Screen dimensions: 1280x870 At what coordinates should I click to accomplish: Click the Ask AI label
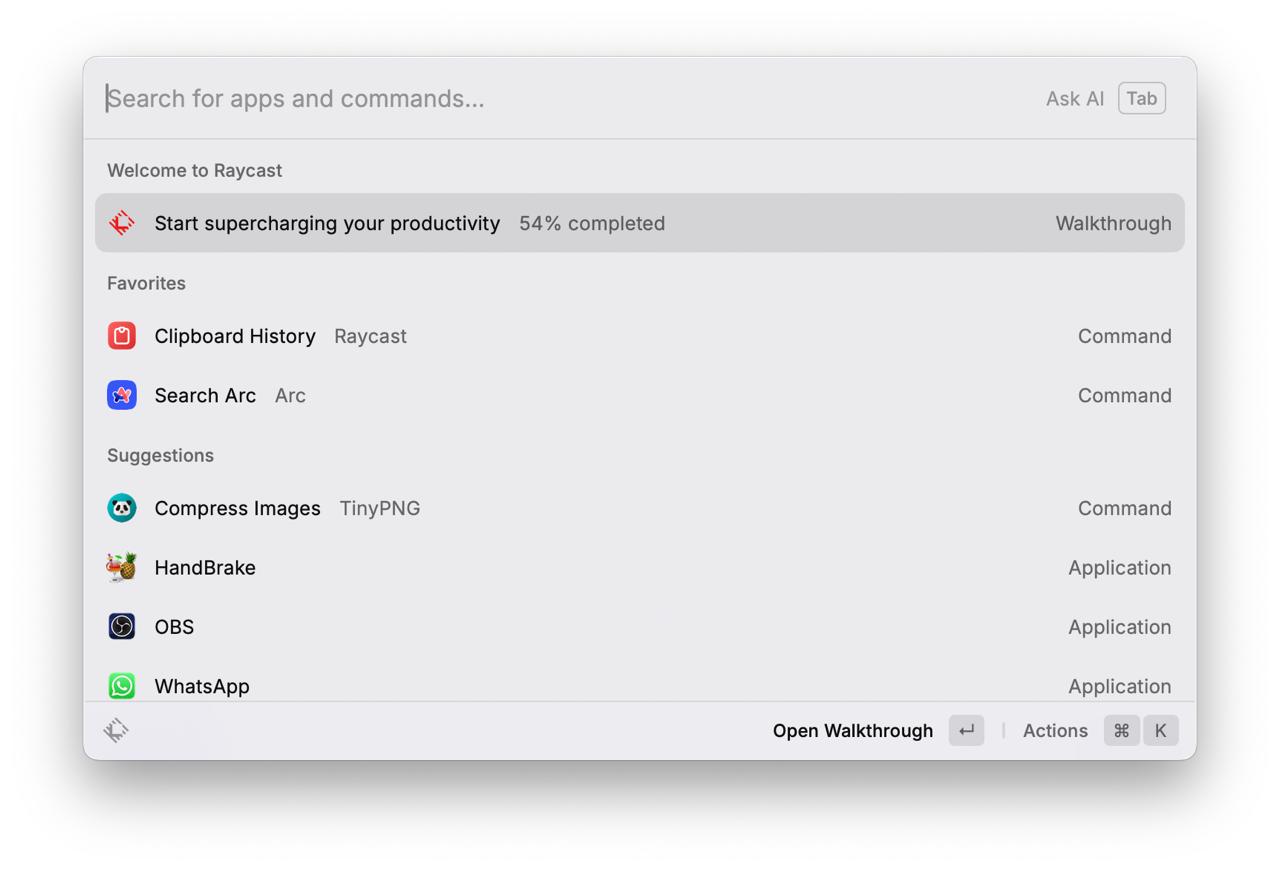(x=1075, y=98)
